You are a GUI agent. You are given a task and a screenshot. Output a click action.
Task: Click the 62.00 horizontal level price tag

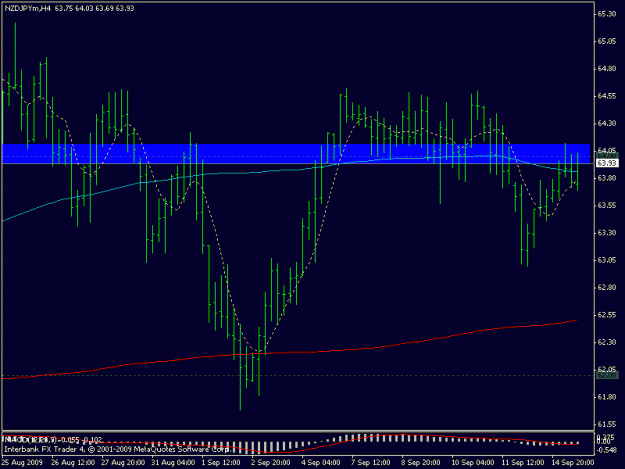607,375
